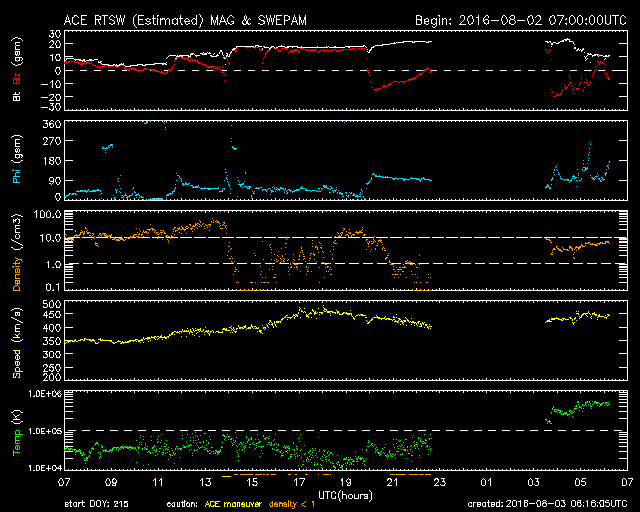Click the '07' hour label at the left end of the axis
The image size is (640, 512).
pos(64,483)
